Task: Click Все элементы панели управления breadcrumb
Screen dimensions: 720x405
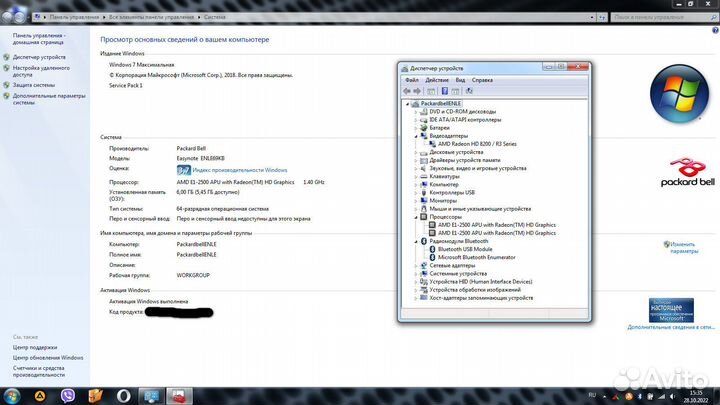Action: [151, 17]
